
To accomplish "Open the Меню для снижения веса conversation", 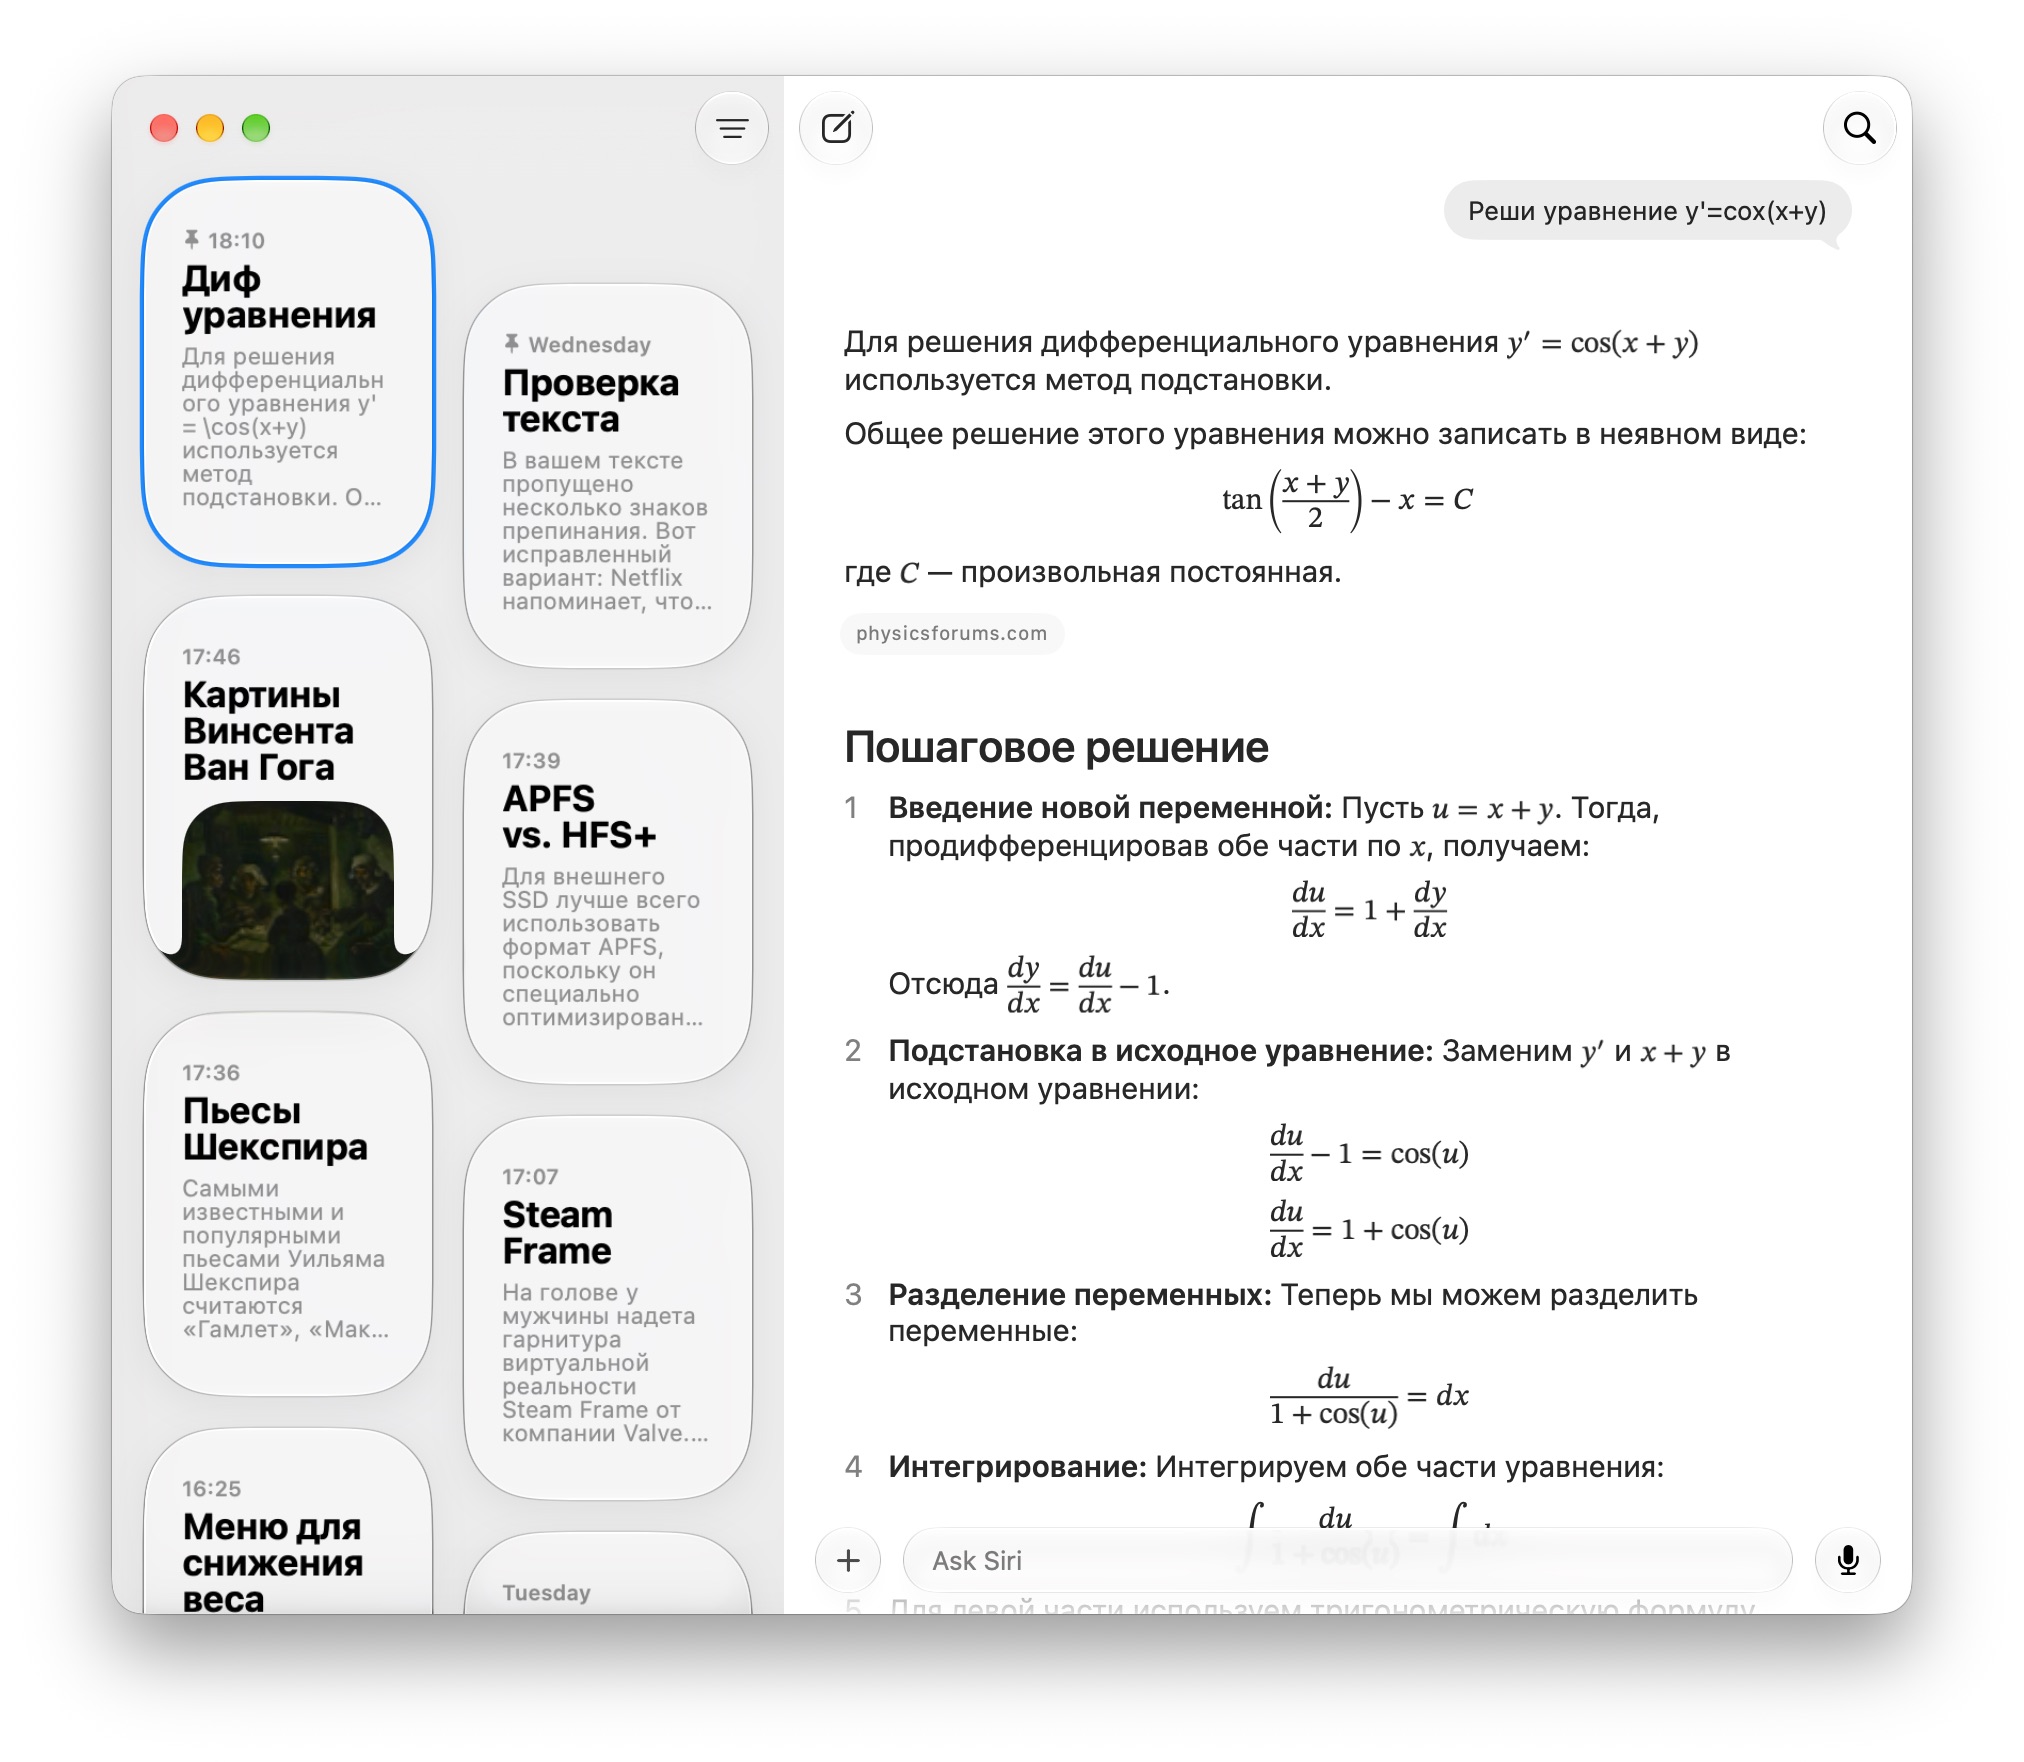I will coord(288,1521).
